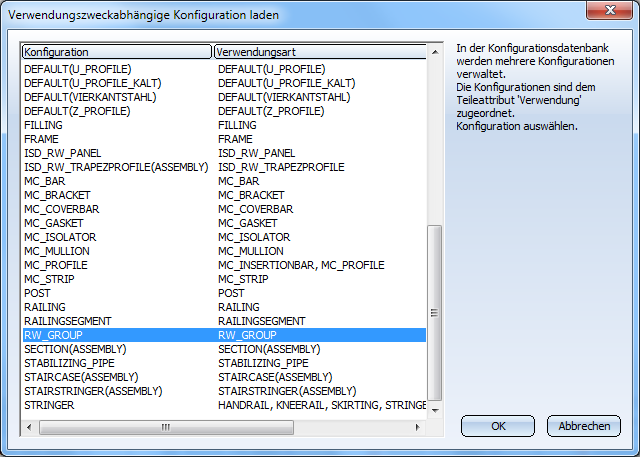Select the STRINGER configuration row

click(224, 405)
